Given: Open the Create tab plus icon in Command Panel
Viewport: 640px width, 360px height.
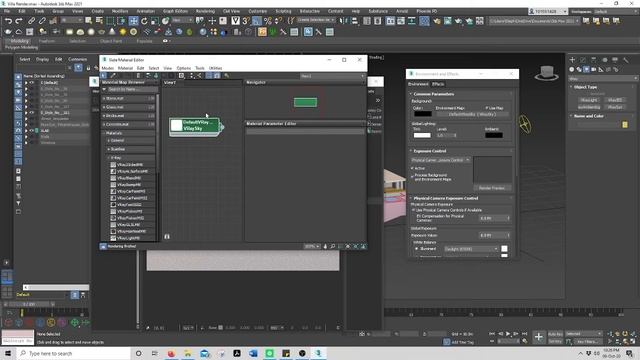Looking at the screenshot, I should tap(572, 60).
